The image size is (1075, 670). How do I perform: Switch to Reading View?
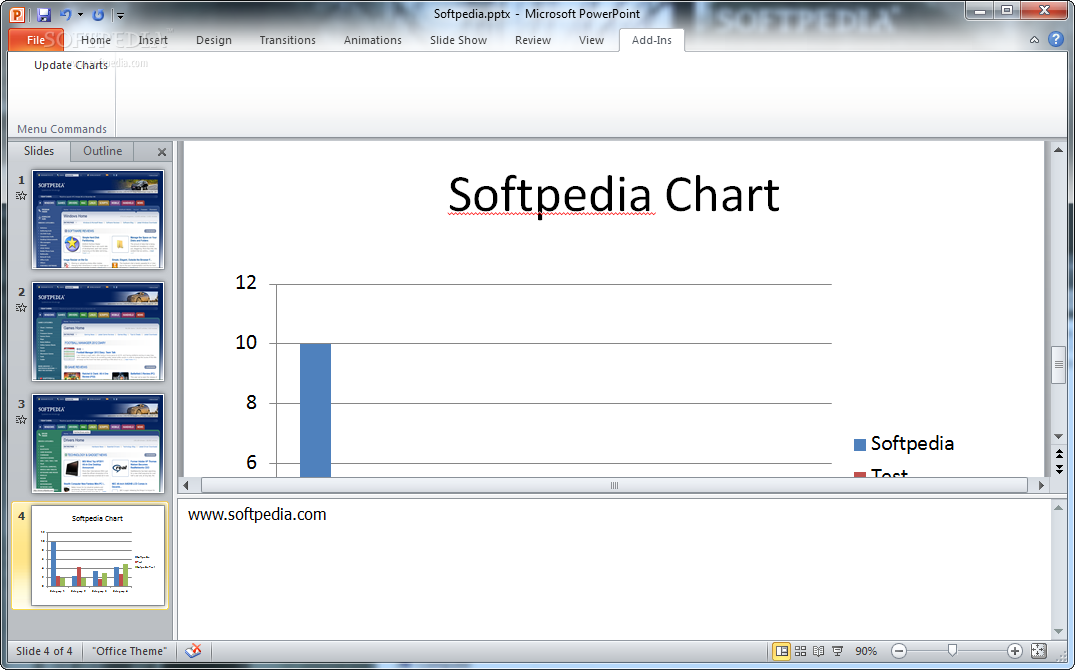819,651
